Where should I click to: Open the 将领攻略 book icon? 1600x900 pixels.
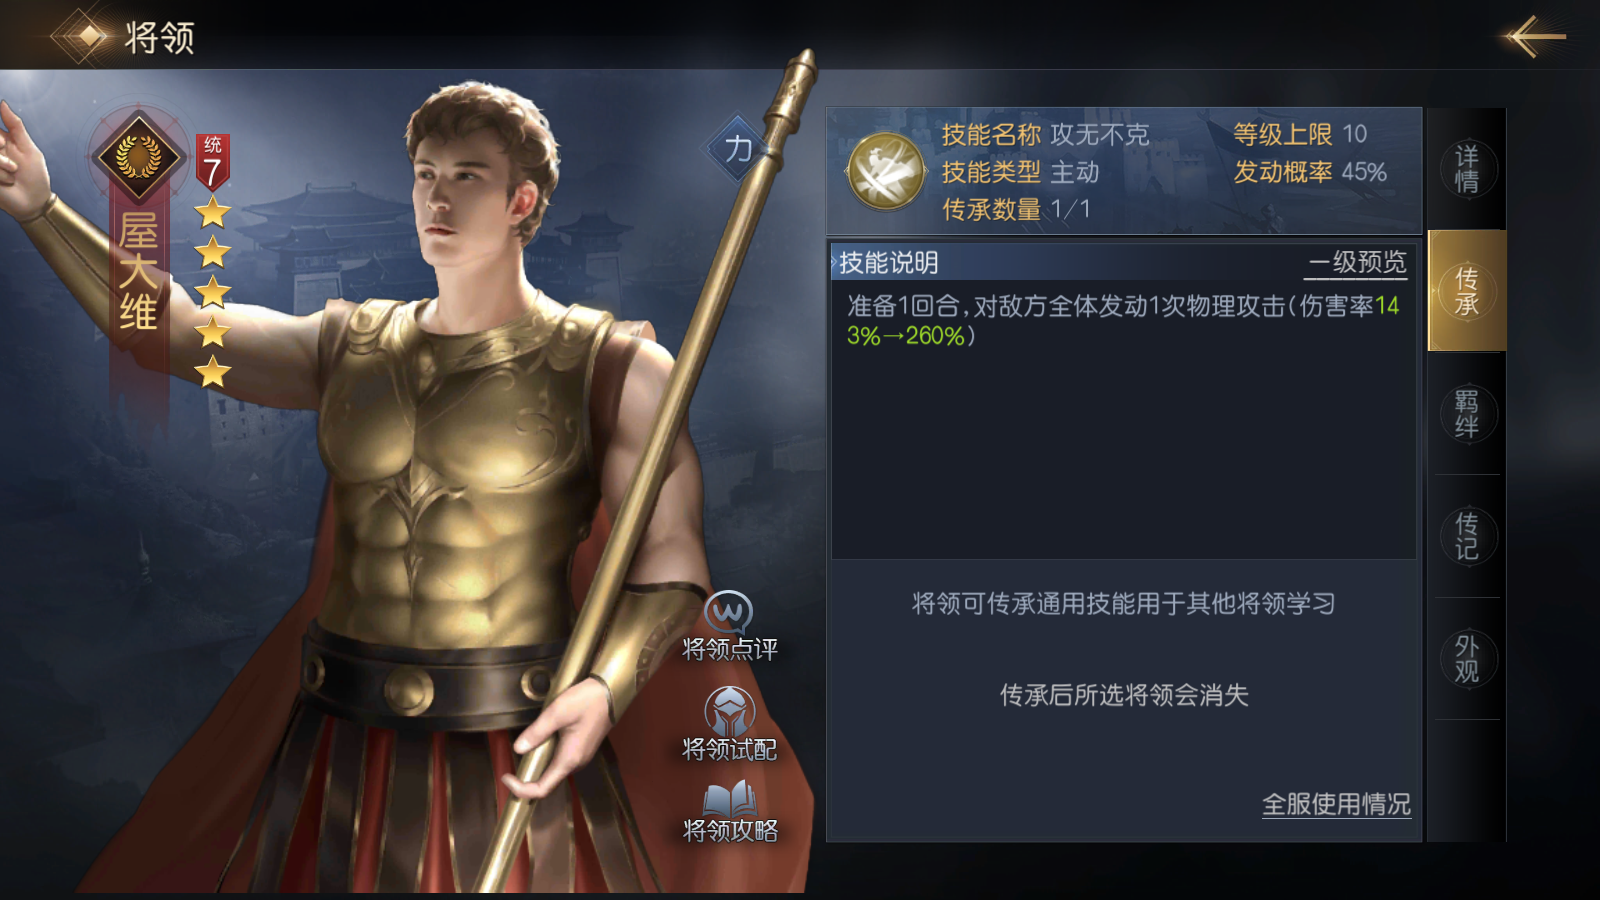729,799
